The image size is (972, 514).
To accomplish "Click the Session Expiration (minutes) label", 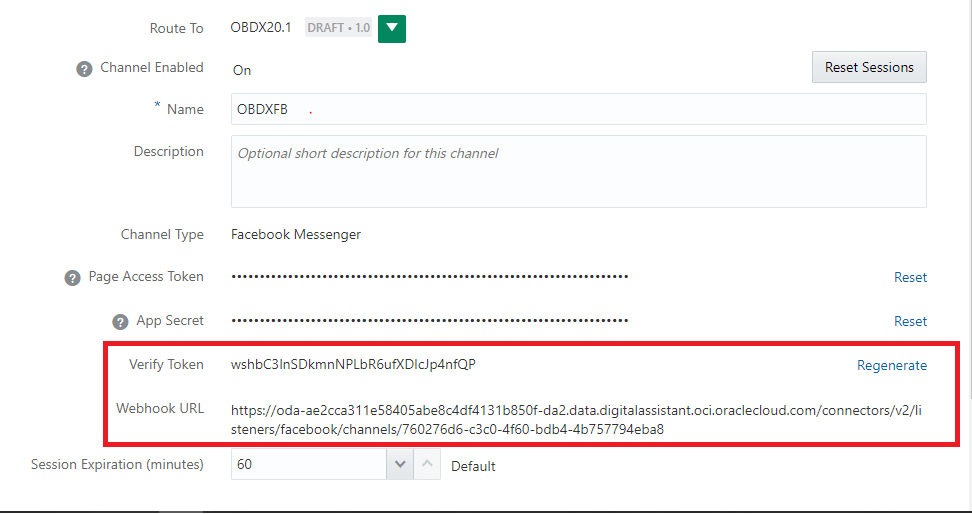I will tap(117, 464).
